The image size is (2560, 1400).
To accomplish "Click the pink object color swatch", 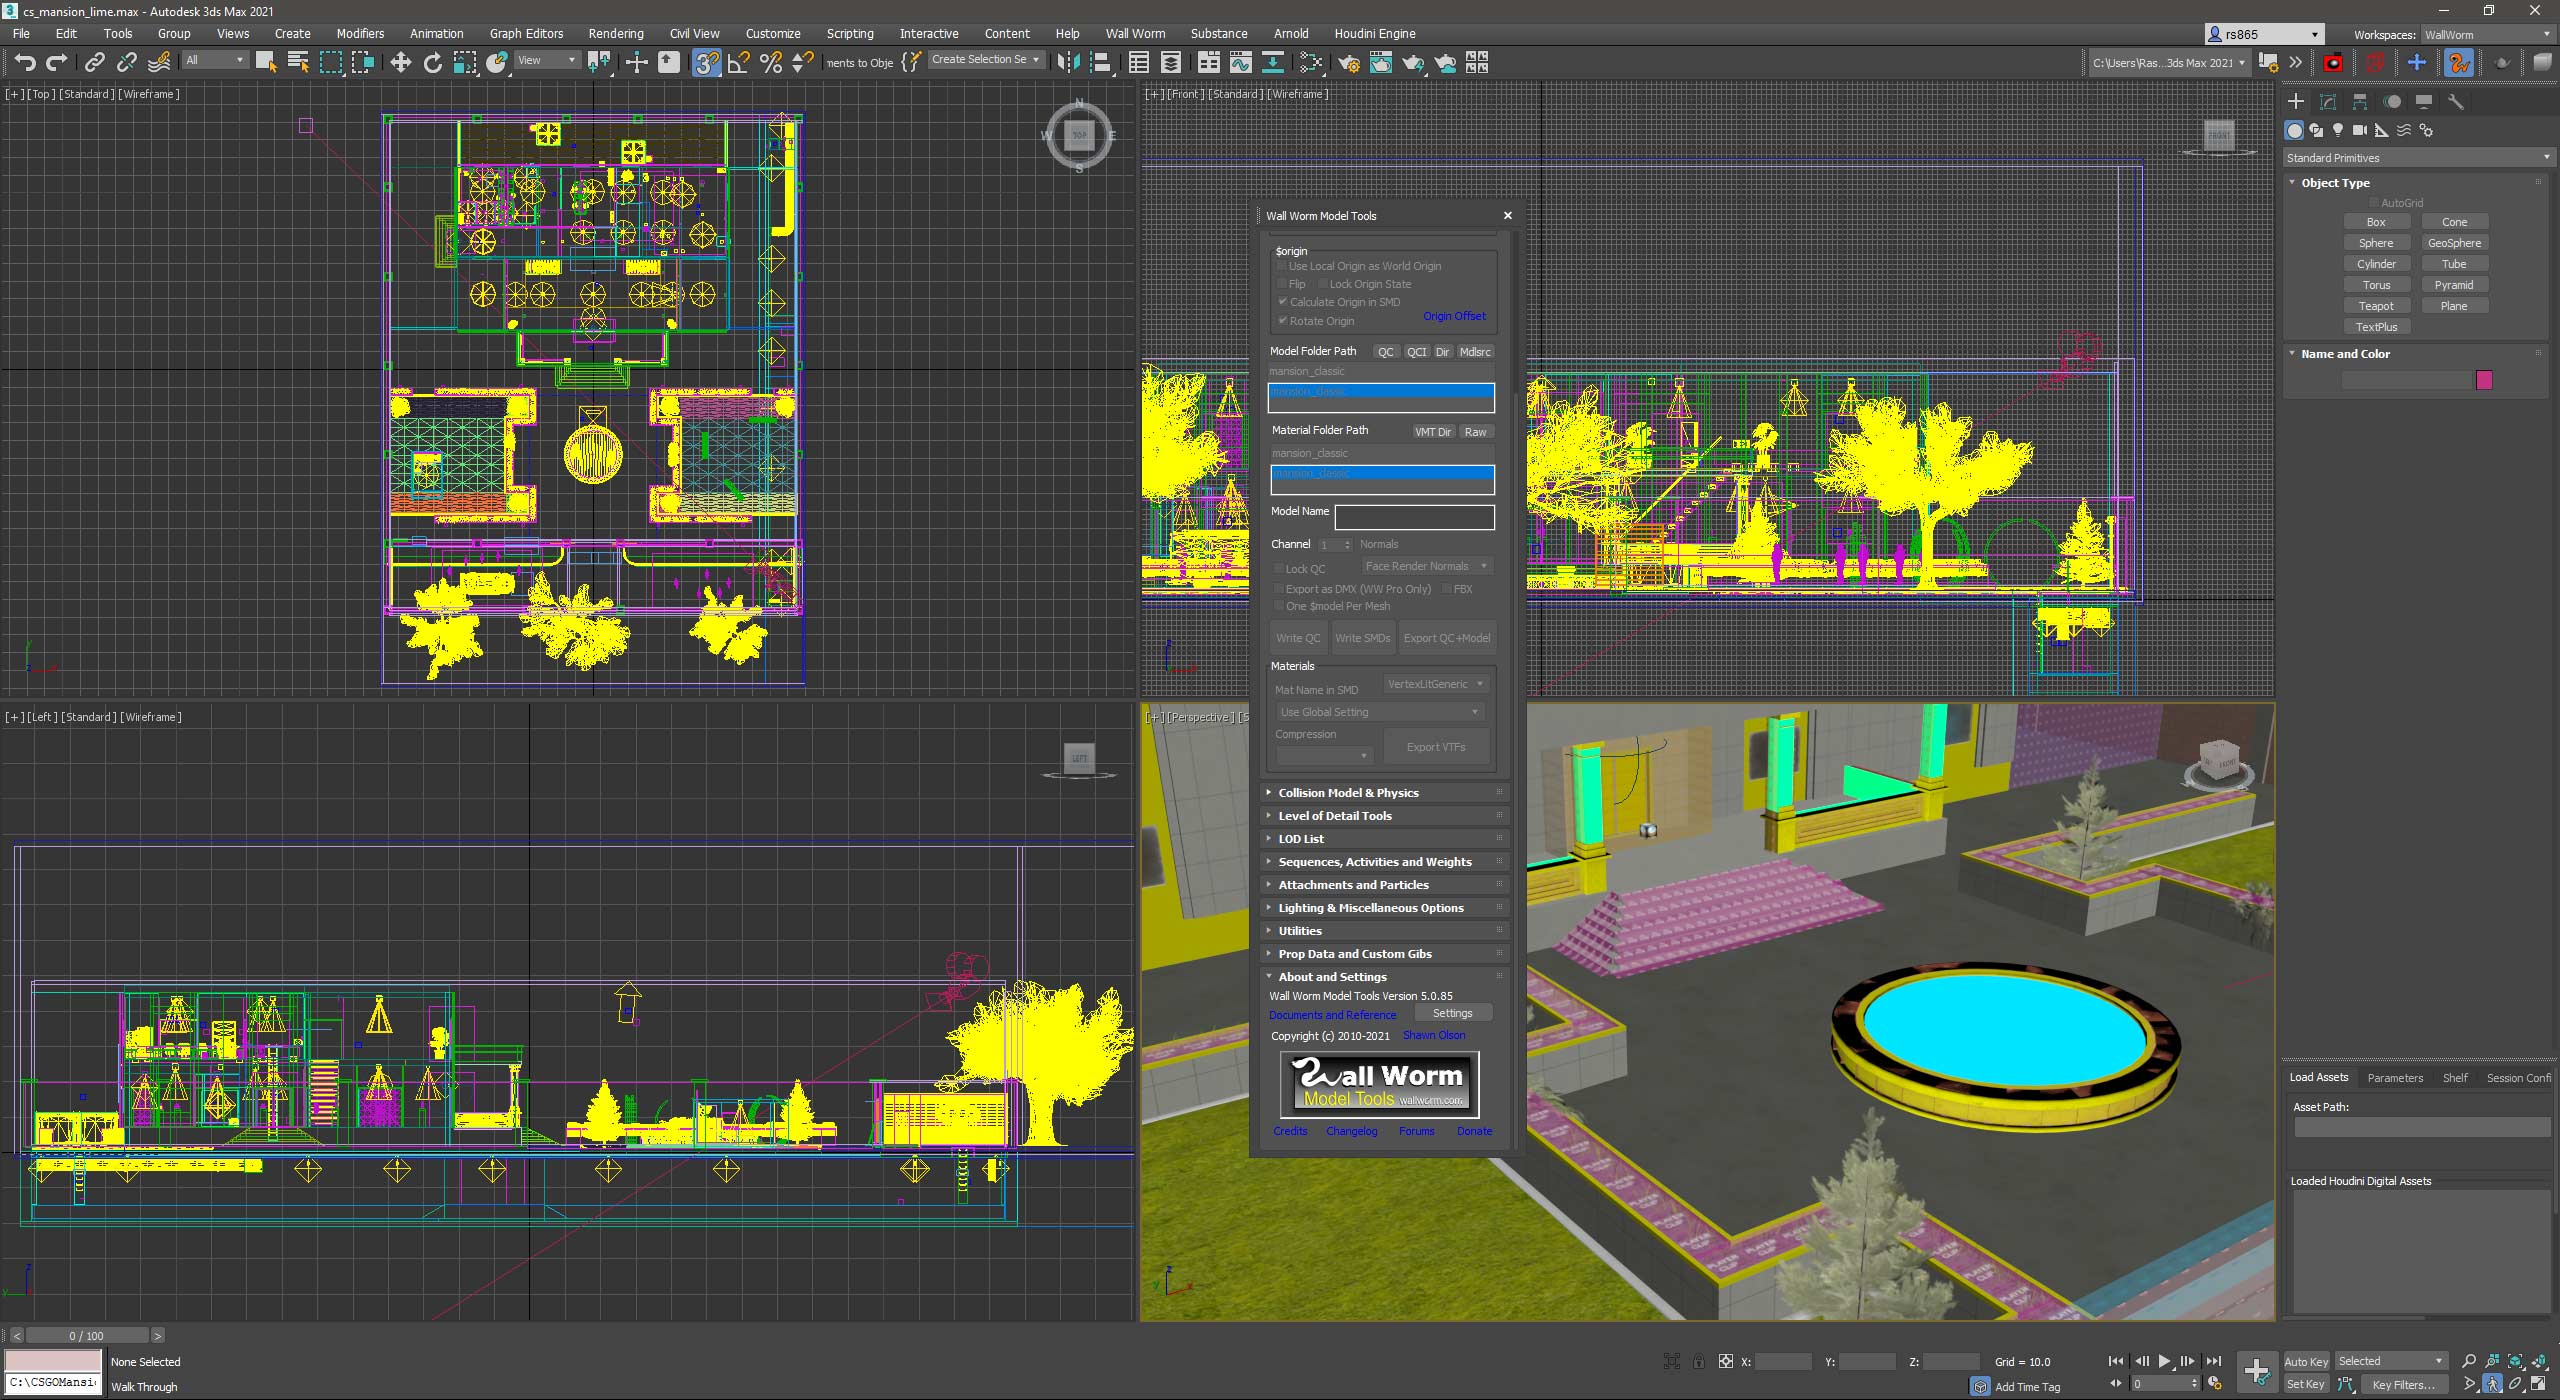I will 2484,380.
